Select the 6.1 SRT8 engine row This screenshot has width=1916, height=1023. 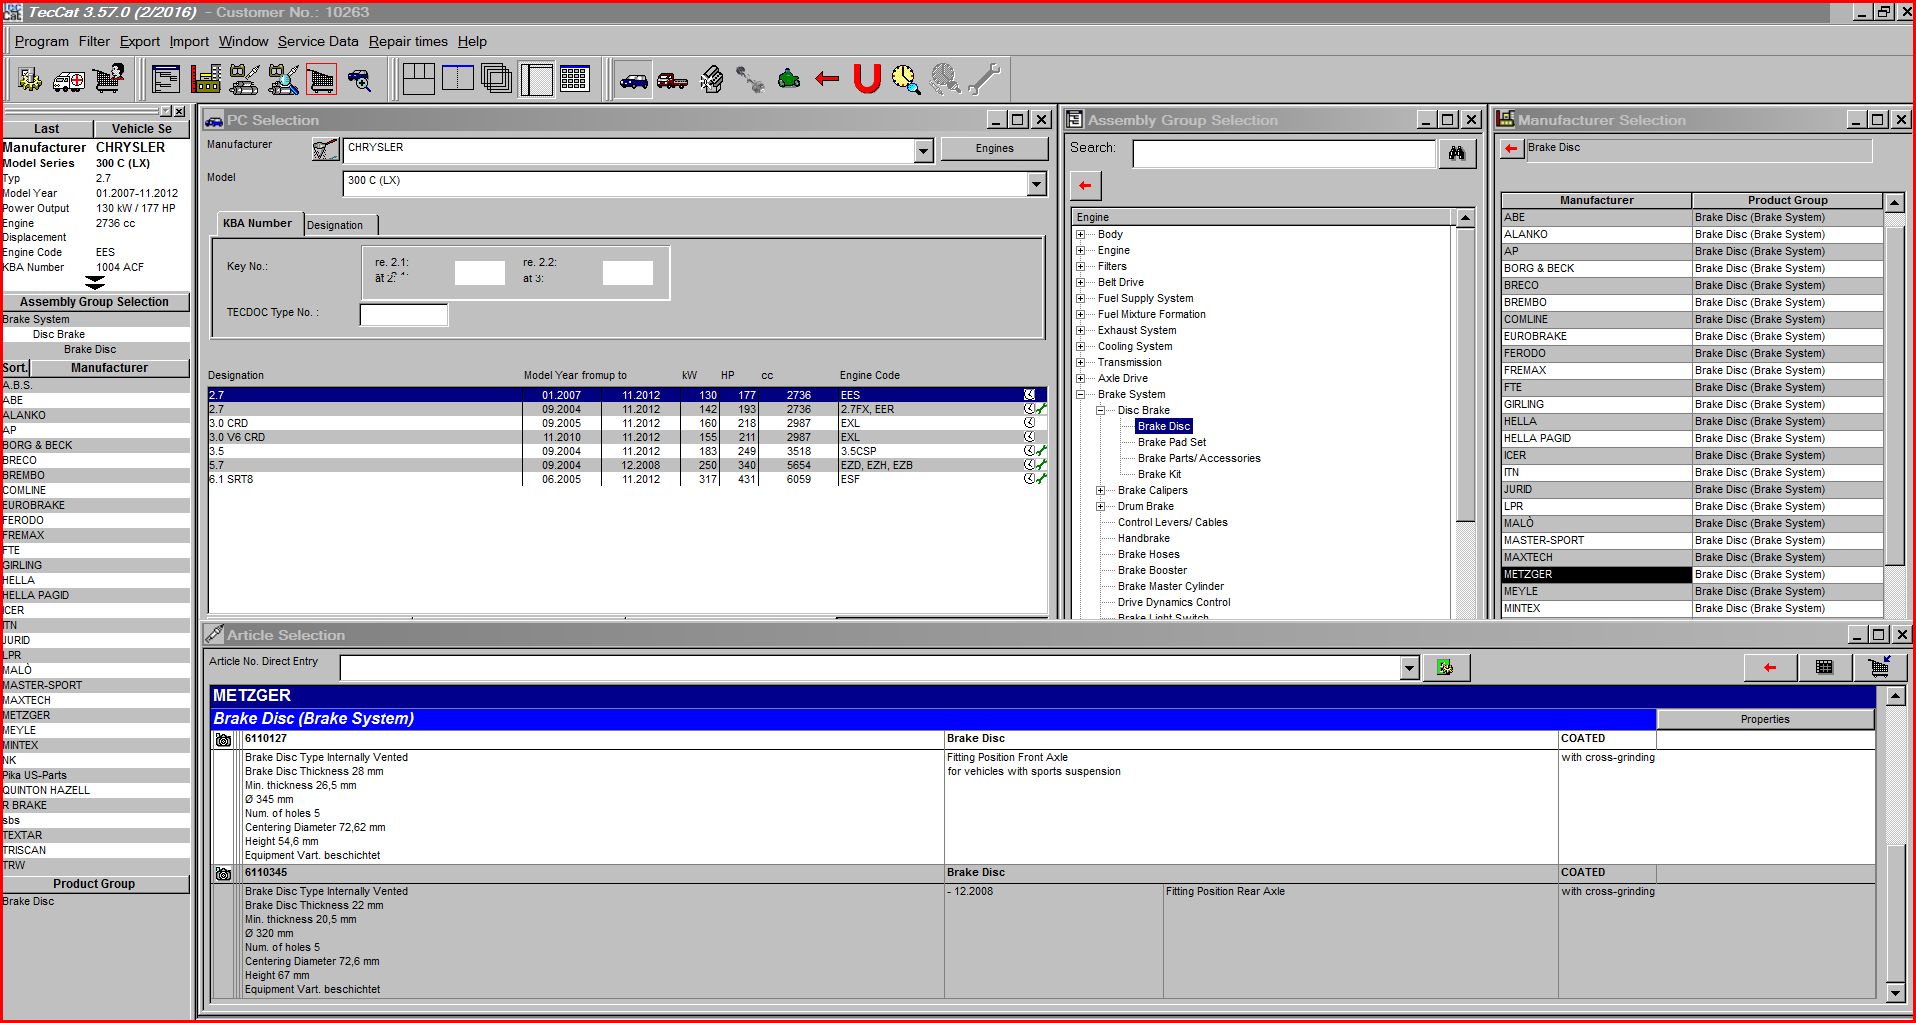pos(627,479)
